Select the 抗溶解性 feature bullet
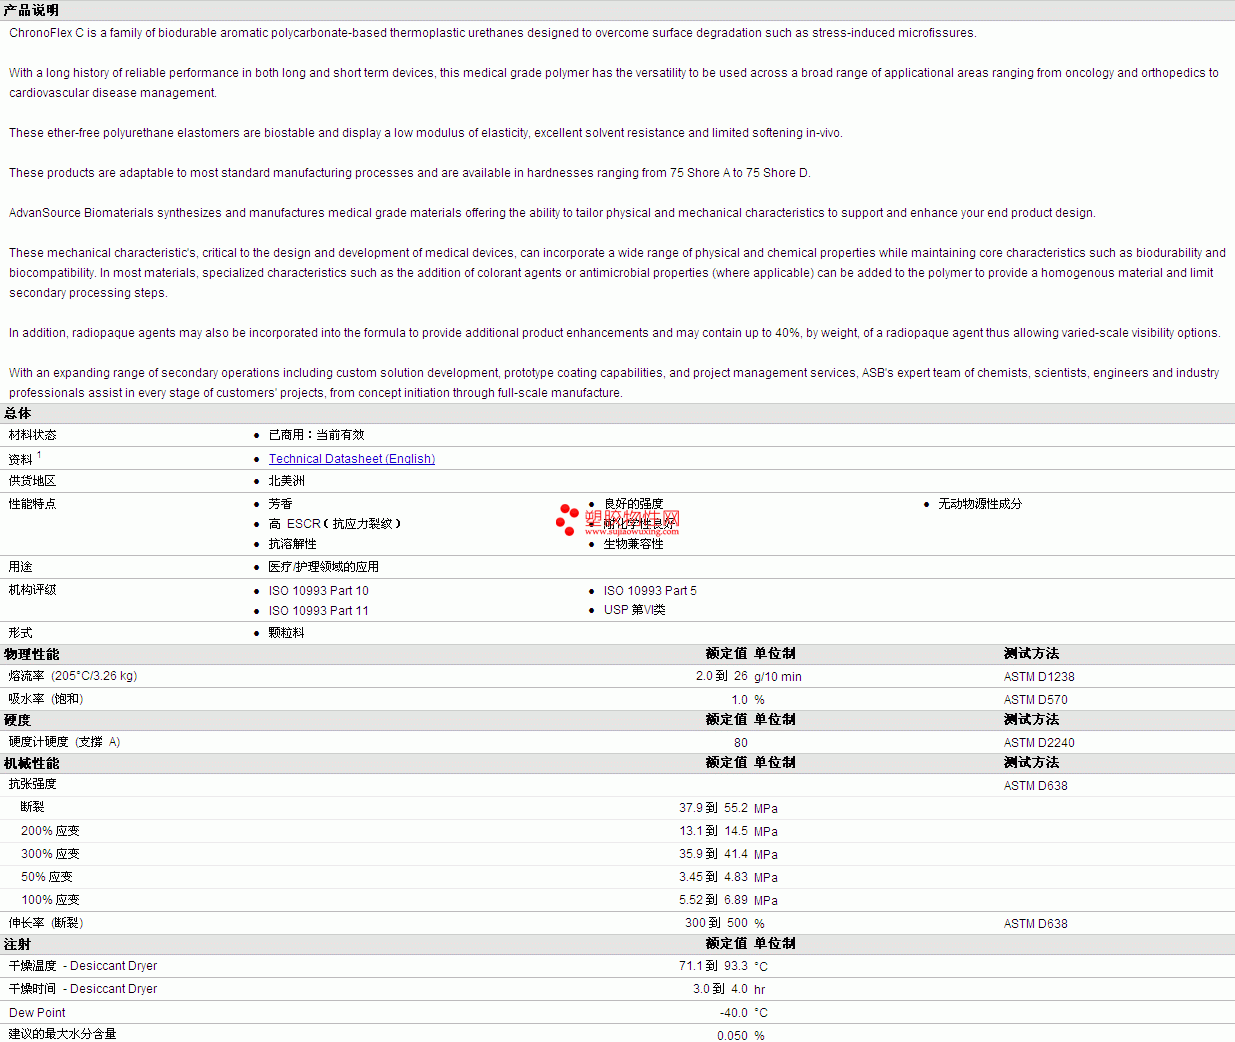1235x1042 pixels. [x=293, y=544]
